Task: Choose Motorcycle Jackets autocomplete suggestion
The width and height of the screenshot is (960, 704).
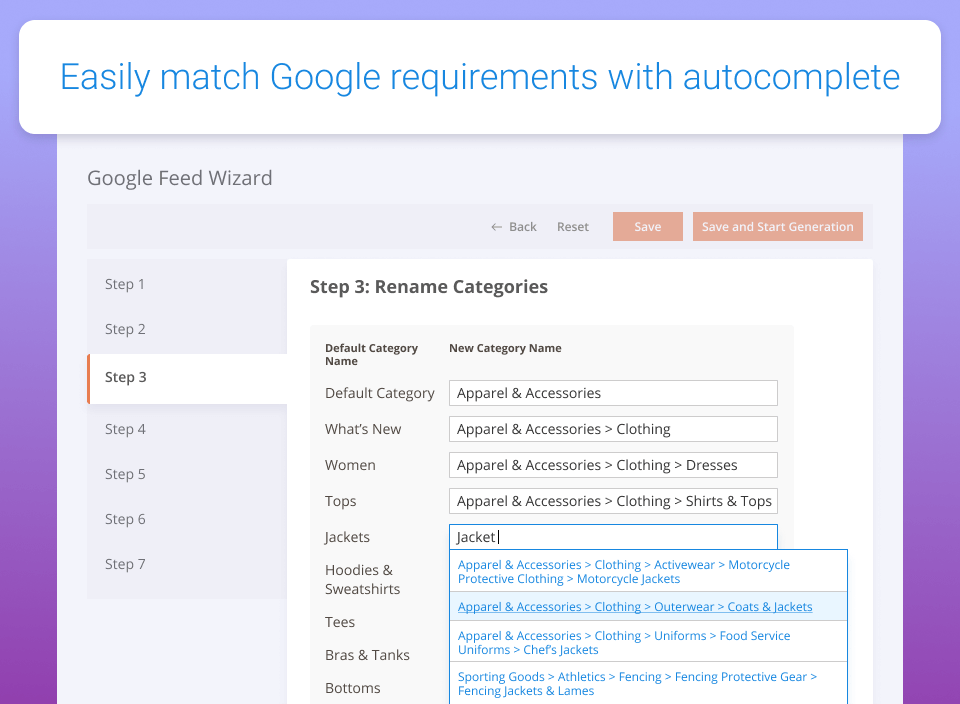Action: pyautogui.click(x=648, y=571)
